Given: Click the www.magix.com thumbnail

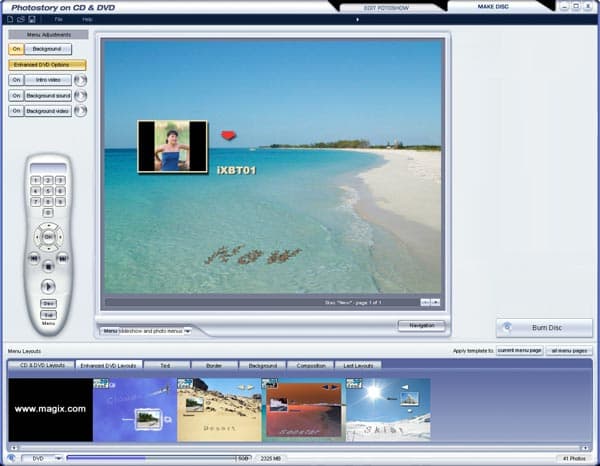Looking at the screenshot, I should click(51, 410).
